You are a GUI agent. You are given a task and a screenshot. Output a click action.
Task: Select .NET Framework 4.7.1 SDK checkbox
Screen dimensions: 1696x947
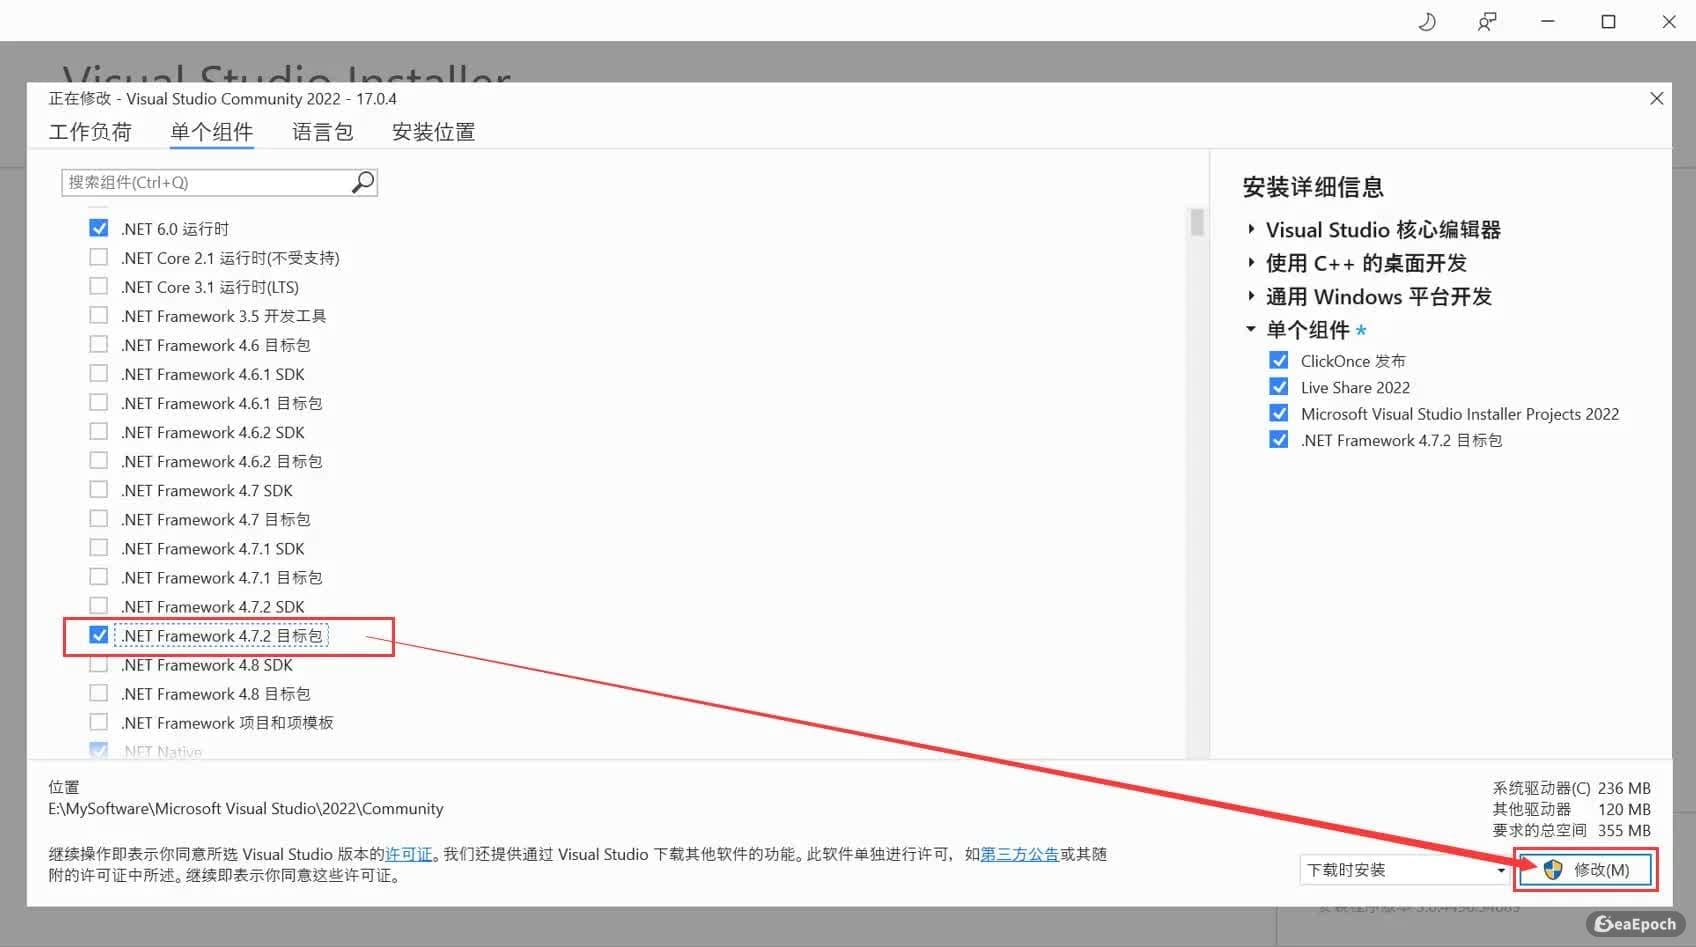click(99, 547)
